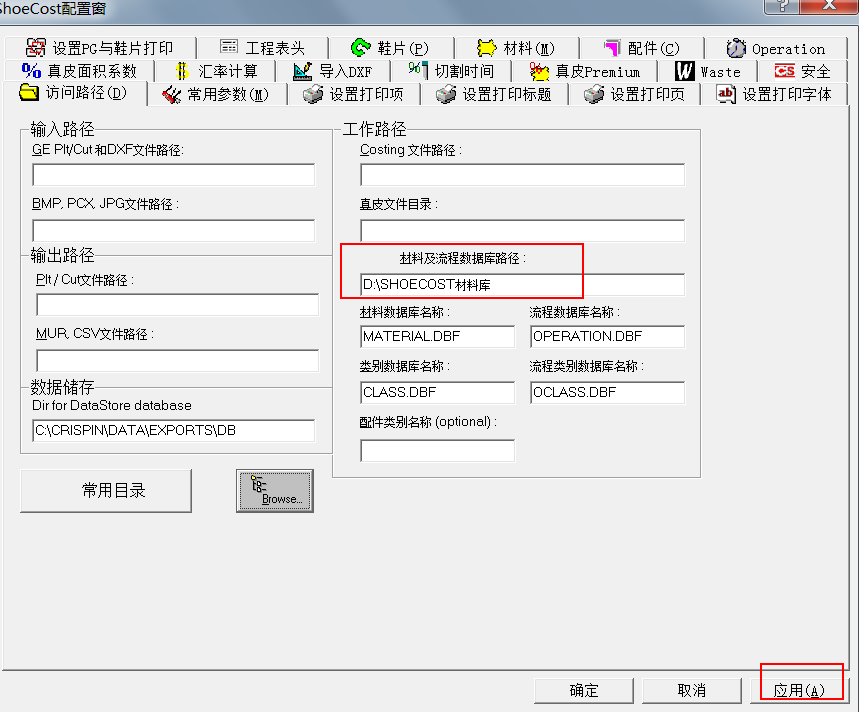Click the red icon of 设置PG与鞋片打印 tab

tap(36, 48)
